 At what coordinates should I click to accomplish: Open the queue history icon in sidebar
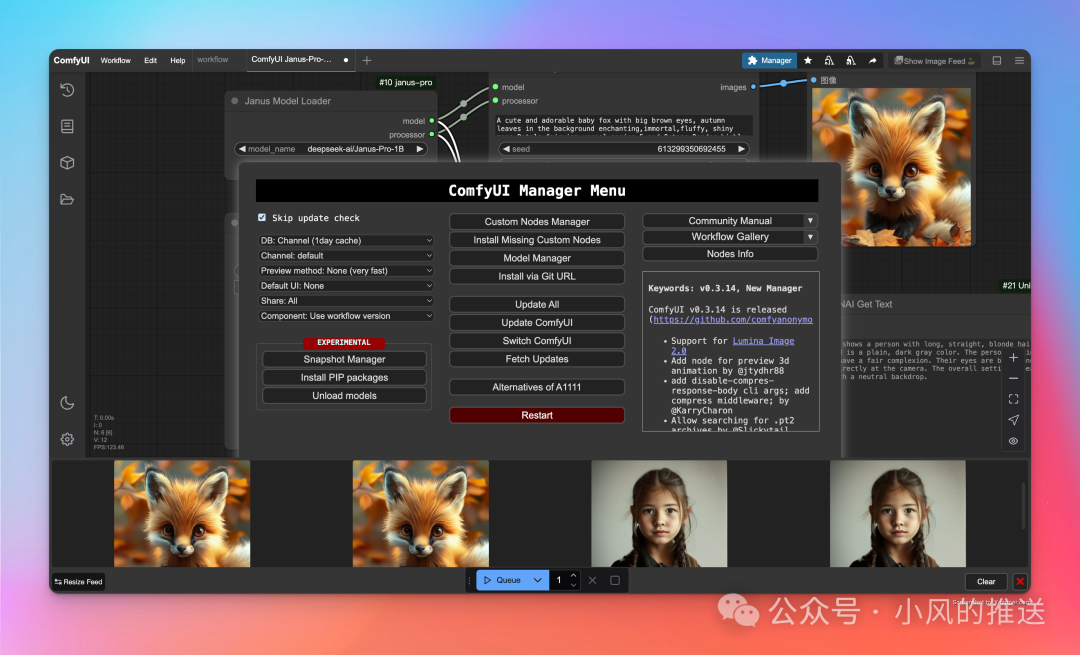point(67,90)
